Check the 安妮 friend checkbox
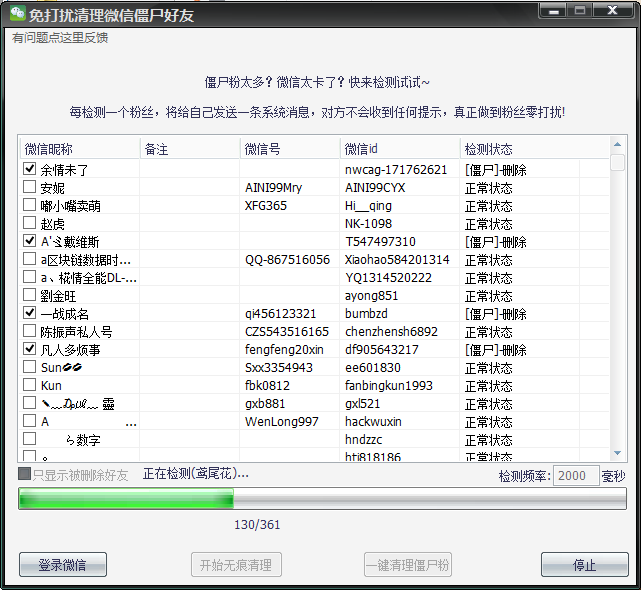Screen dimensions: 641x590 pos(30,188)
